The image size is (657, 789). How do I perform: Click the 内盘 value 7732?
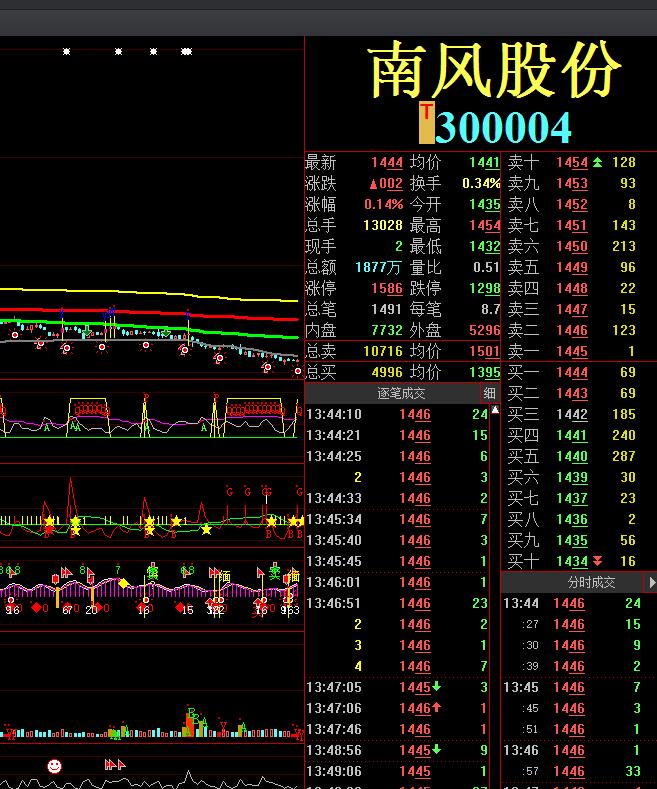[387, 331]
